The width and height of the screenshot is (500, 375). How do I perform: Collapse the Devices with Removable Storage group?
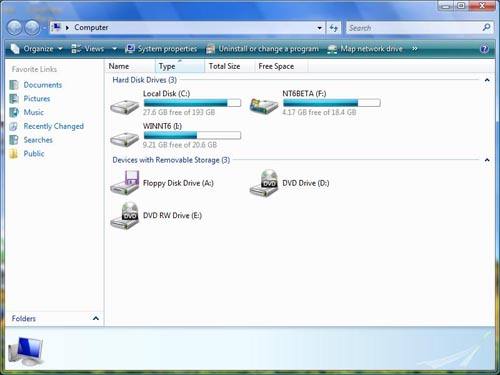coord(487,160)
